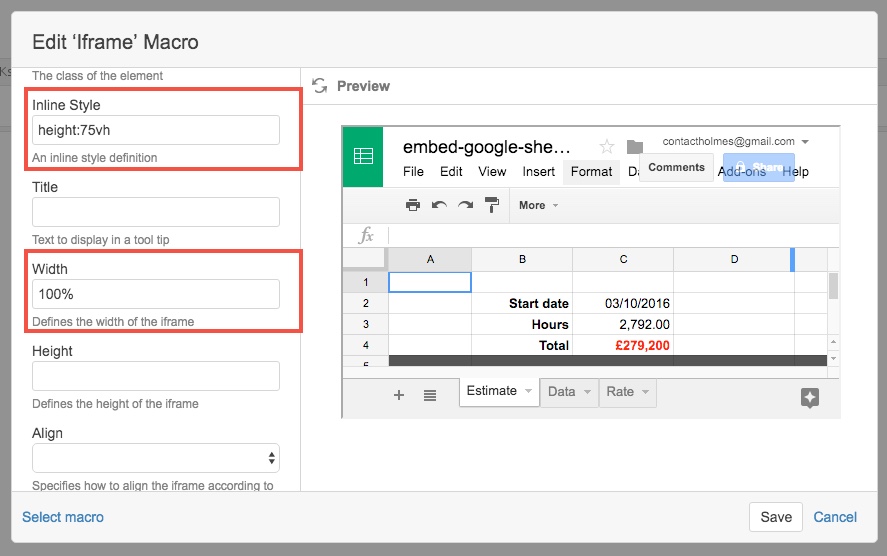Click the Select macro link
The image size is (887, 556).
[63, 517]
